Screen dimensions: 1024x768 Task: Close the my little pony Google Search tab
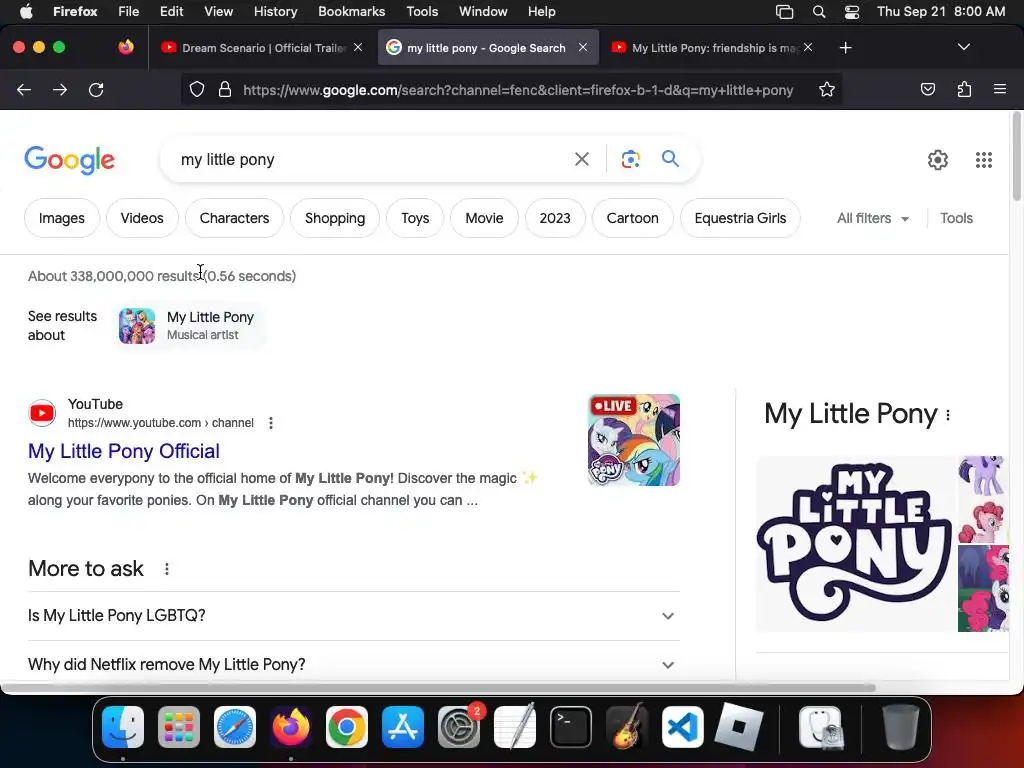click(583, 47)
